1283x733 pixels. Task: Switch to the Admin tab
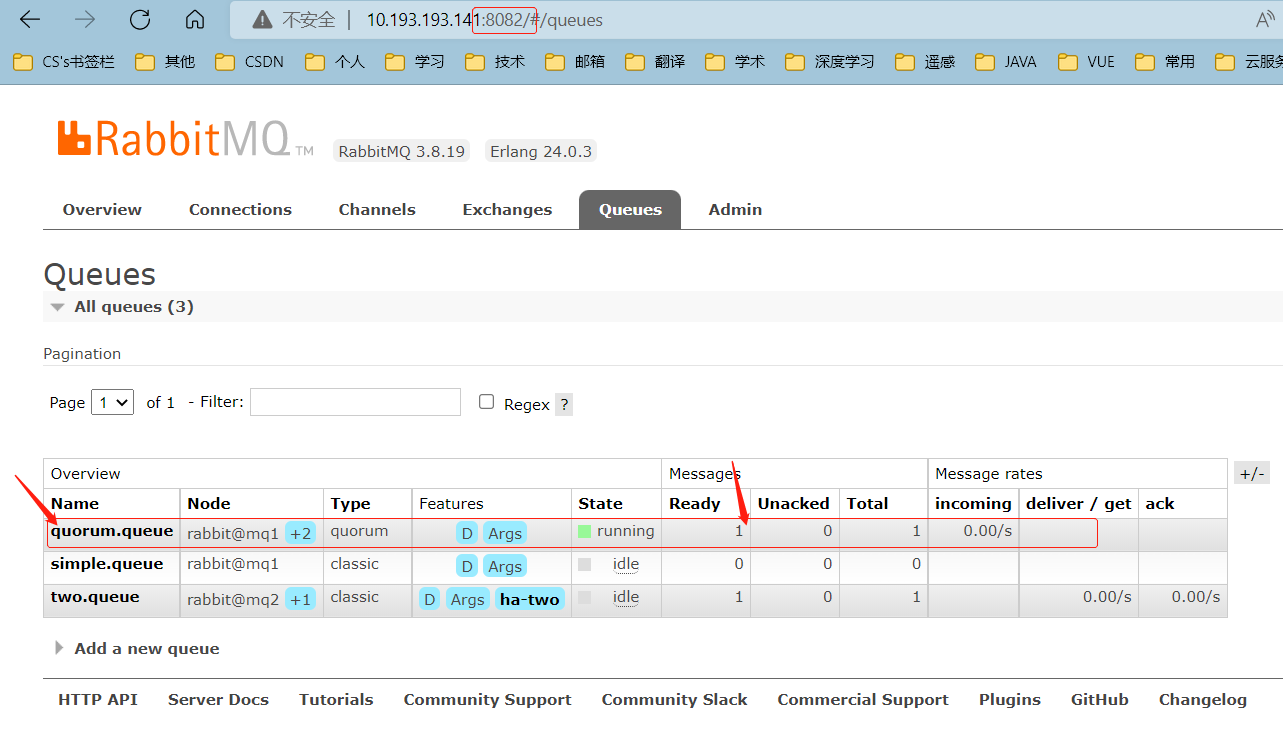(735, 209)
